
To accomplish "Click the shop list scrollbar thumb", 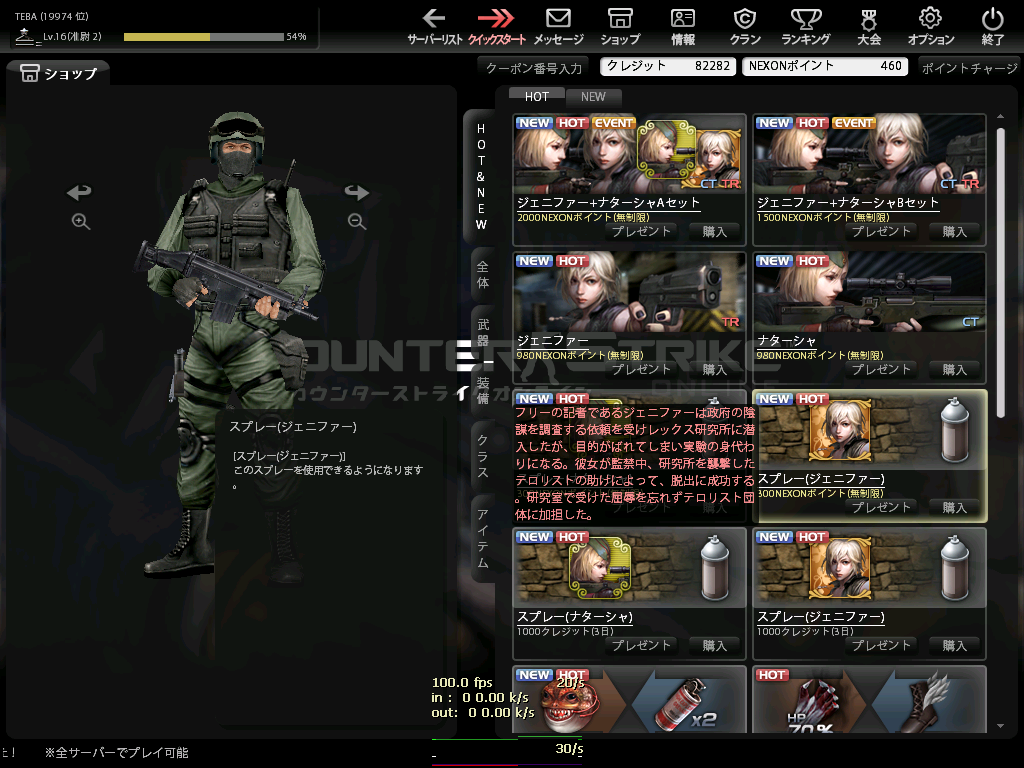I will (1000, 272).
